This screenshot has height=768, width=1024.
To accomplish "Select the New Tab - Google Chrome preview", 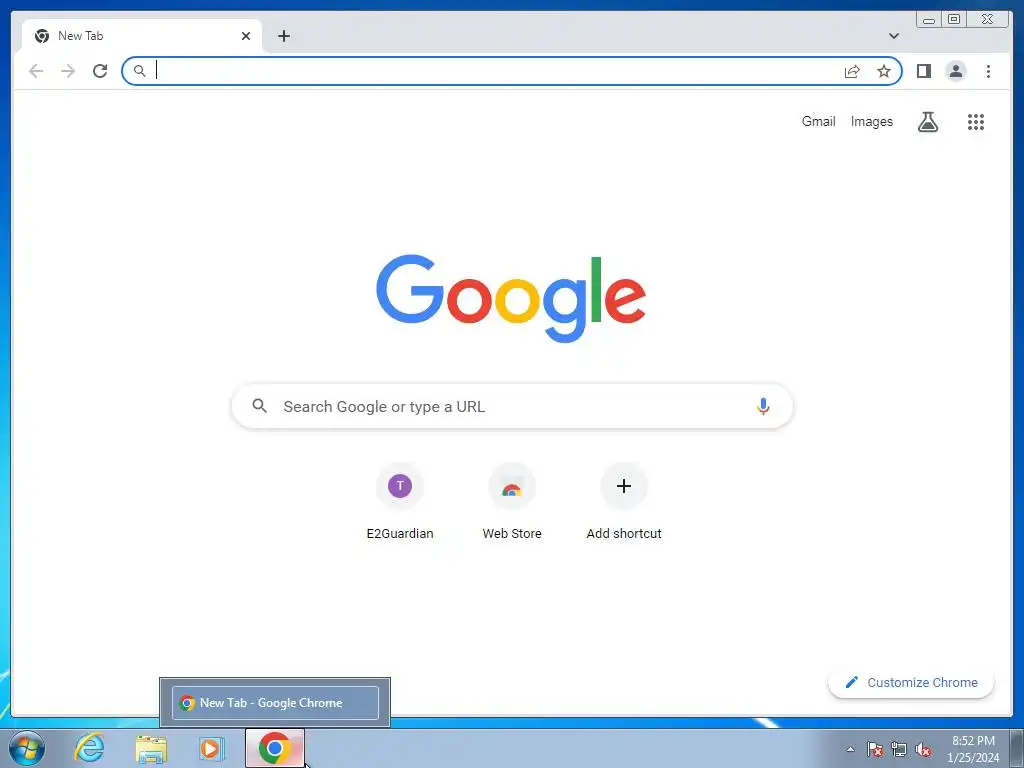I will click(x=275, y=703).
